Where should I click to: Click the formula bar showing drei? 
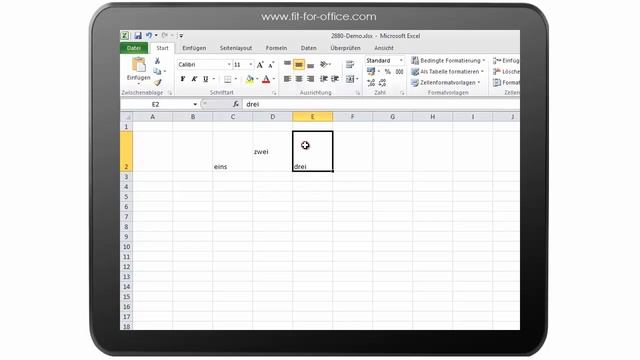(x=381, y=104)
